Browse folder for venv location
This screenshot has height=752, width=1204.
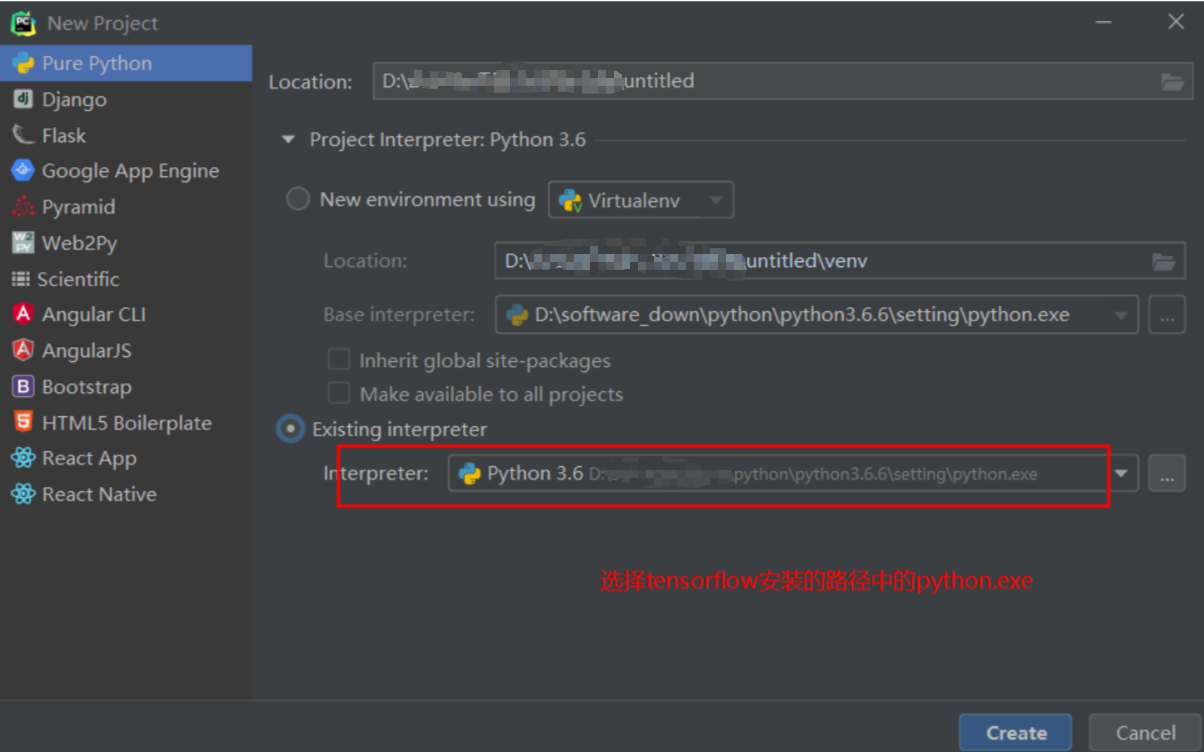[1163, 262]
